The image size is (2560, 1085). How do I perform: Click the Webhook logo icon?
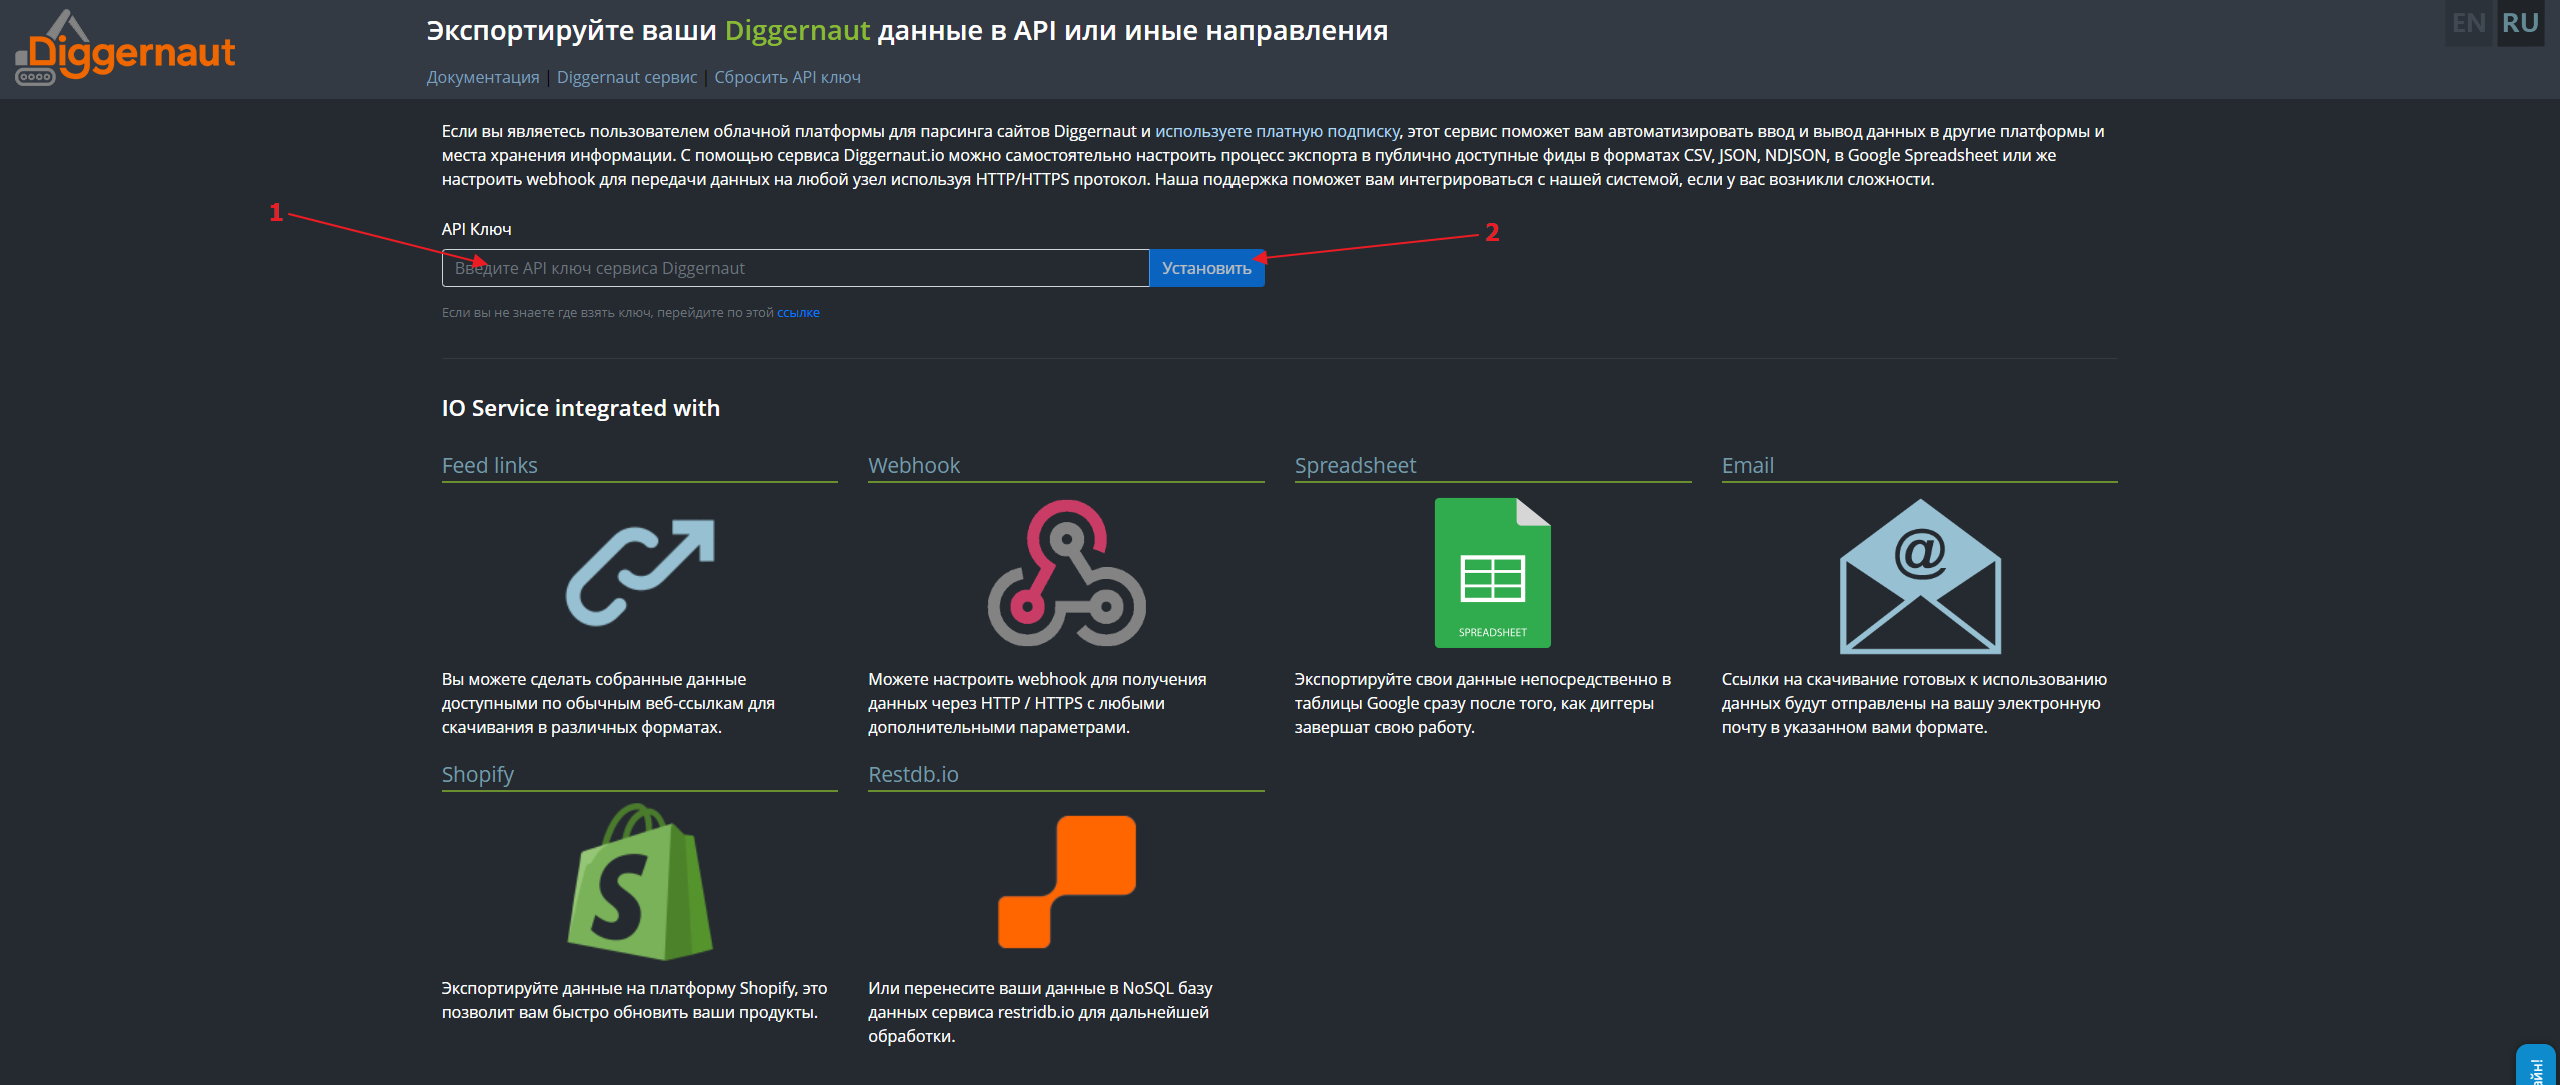click(1066, 572)
